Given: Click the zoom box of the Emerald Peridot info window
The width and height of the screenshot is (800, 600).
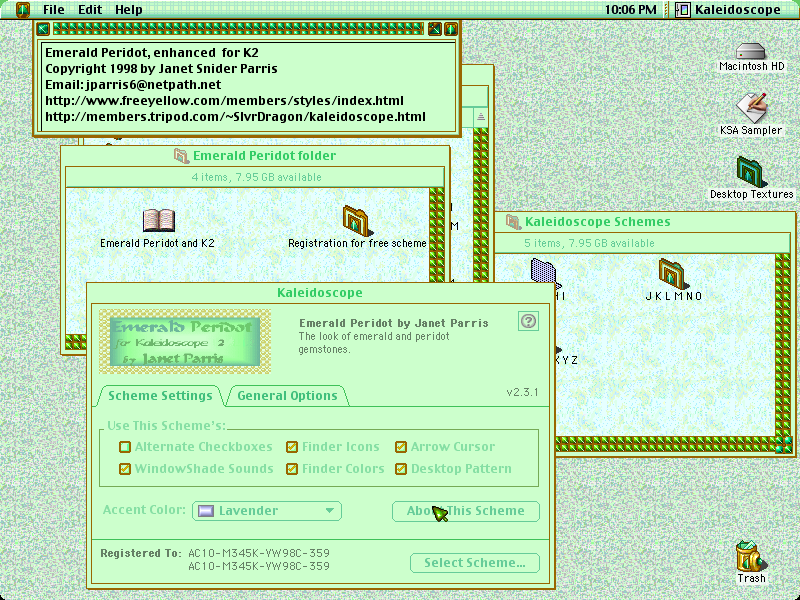Looking at the screenshot, I should (x=435, y=29).
